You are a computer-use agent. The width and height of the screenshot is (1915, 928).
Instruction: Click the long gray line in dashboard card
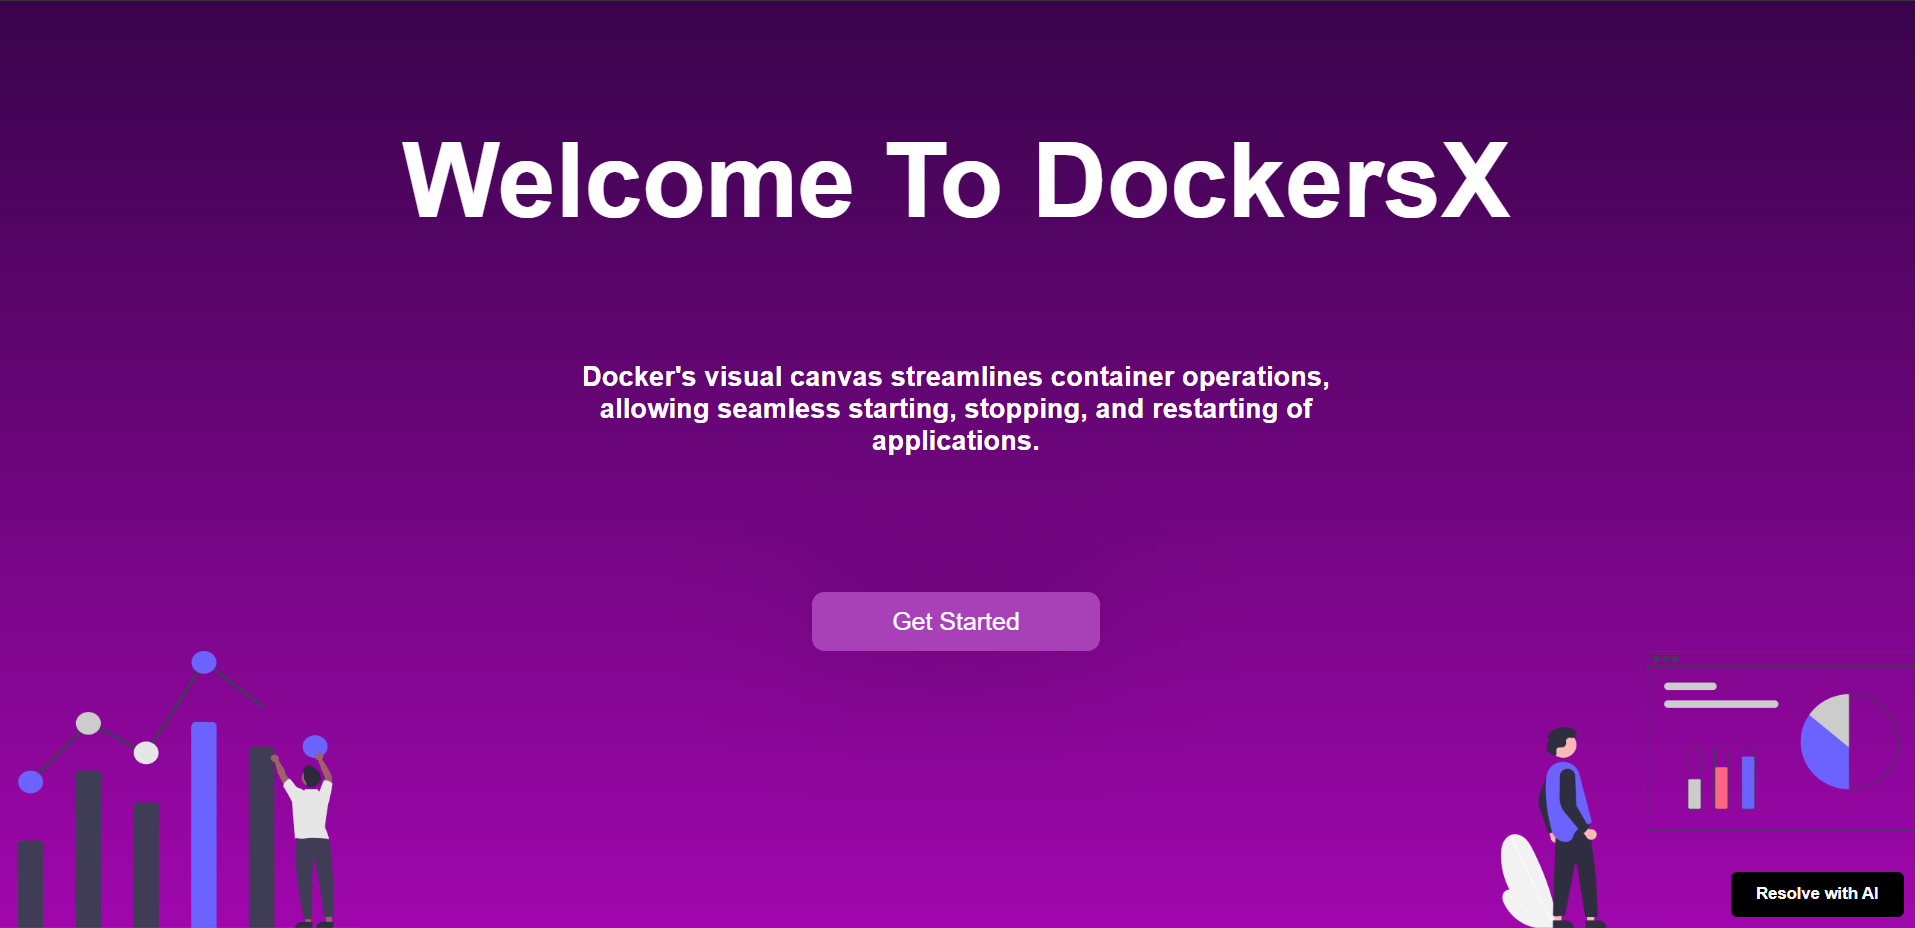(1720, 704)
